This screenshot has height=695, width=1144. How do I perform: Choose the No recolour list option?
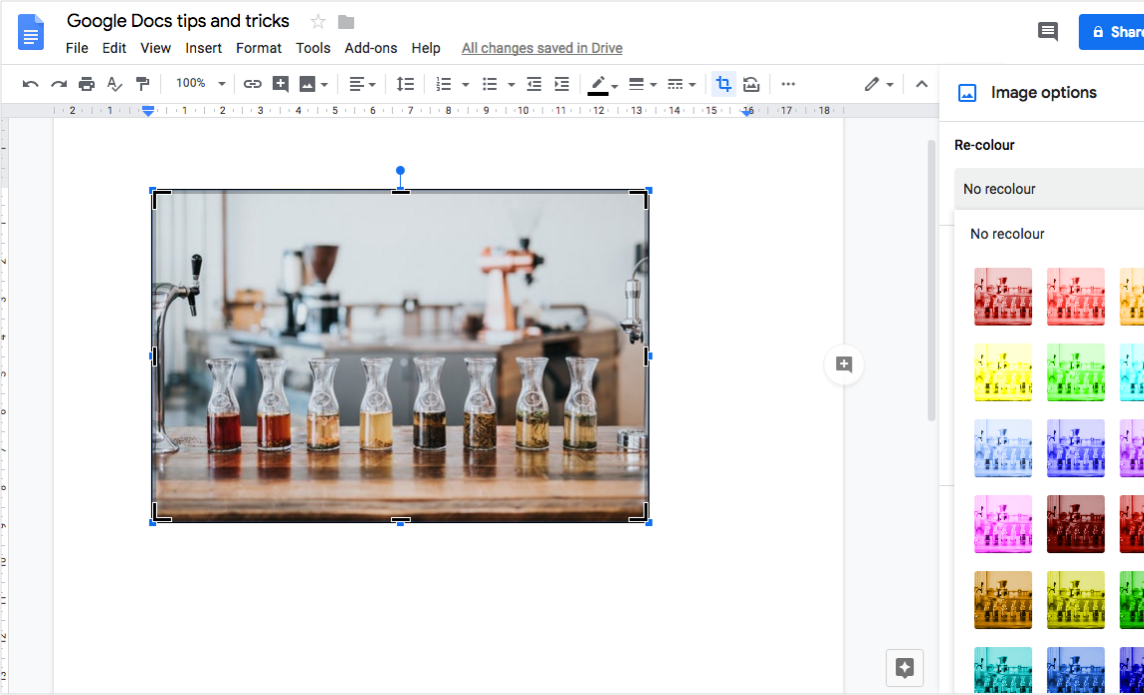(1007, 234)
